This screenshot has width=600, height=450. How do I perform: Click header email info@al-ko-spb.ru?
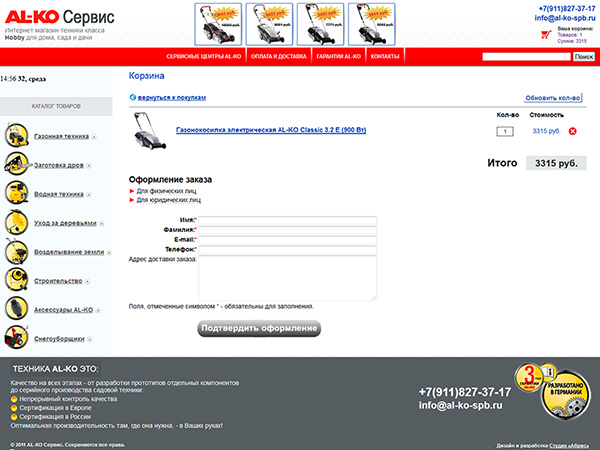565,18
